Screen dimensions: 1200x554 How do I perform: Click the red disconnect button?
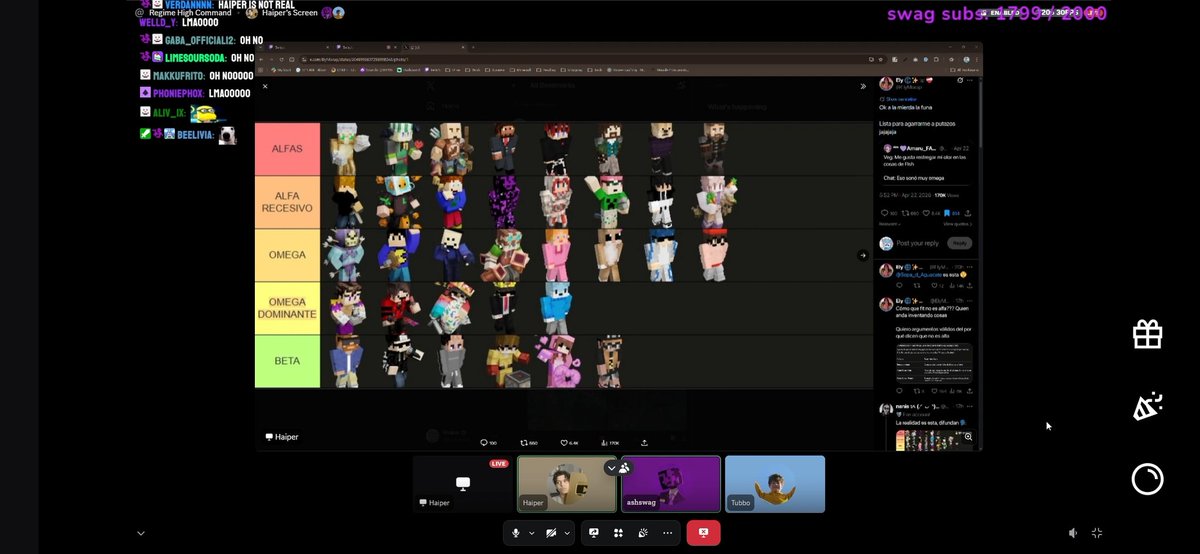pyautogui.click(x=703, y=533)
